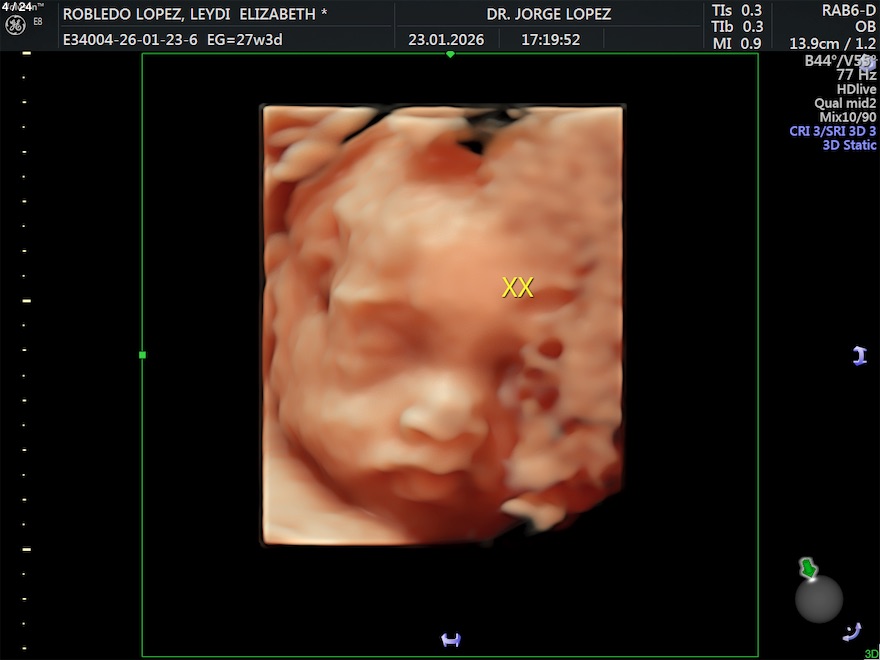Click the yellow XX annotation on the image
880x660 pixels.
[x=517, y=288]
